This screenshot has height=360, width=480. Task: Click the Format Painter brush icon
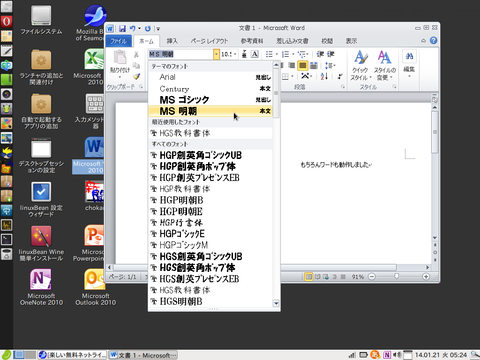click(136, 76)
